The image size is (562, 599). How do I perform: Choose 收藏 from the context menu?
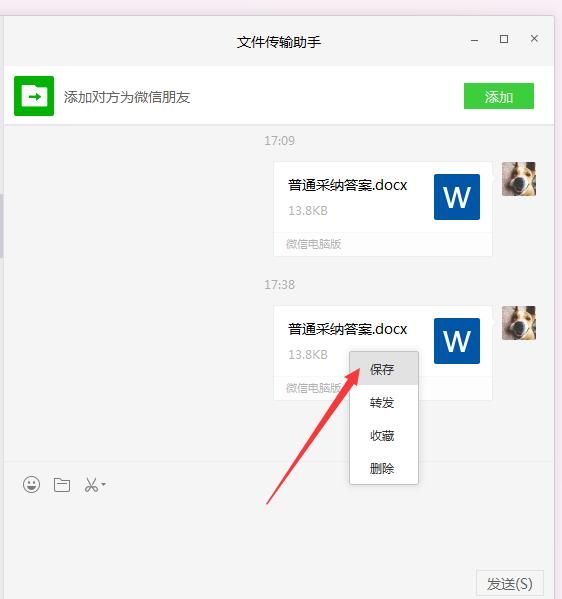click(384, 435)
